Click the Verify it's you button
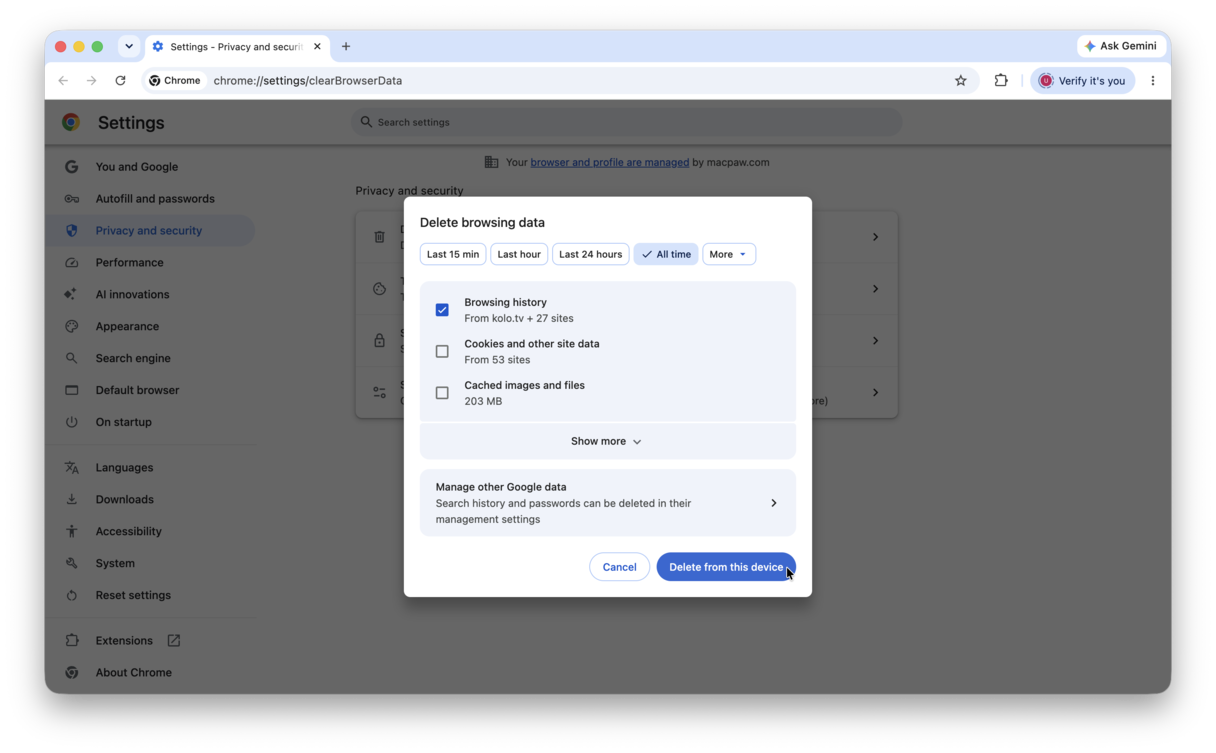The height and width of the screenshot is (753, 1216). point(1083,81)
